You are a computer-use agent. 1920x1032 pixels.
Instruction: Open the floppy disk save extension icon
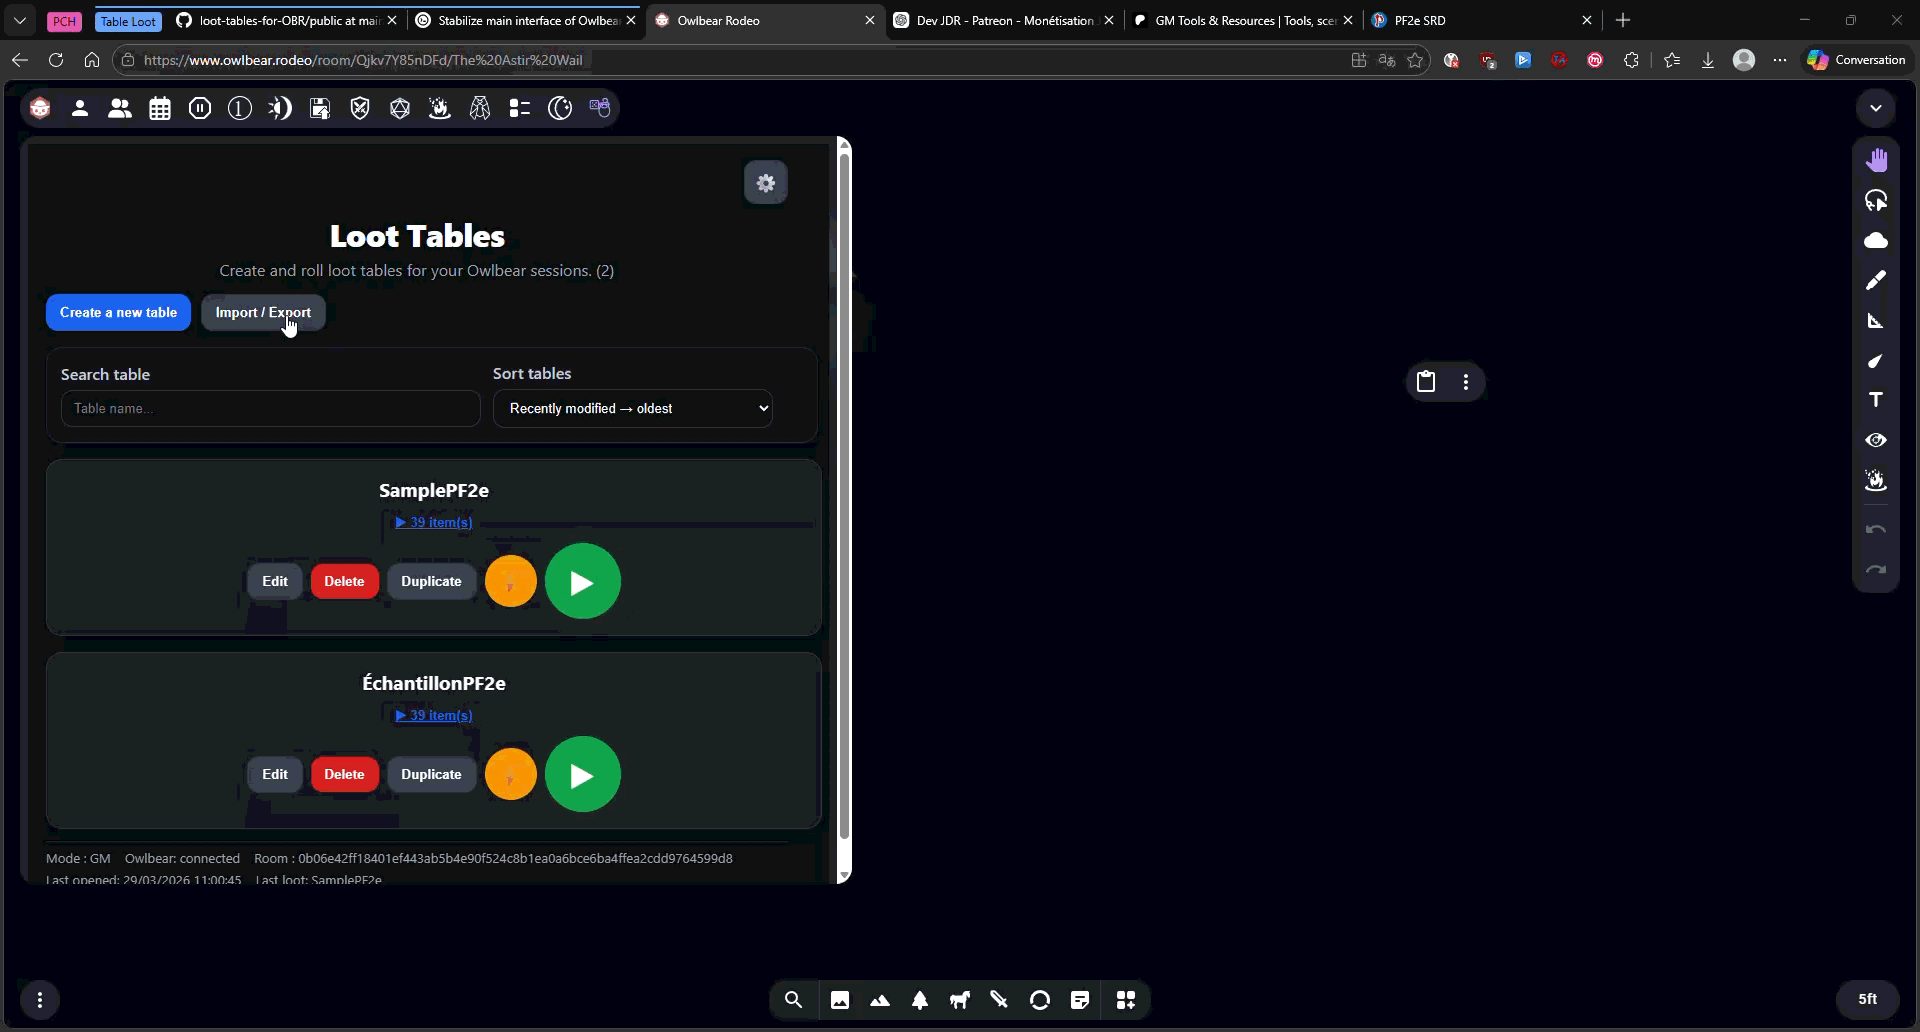coord(320,108)
